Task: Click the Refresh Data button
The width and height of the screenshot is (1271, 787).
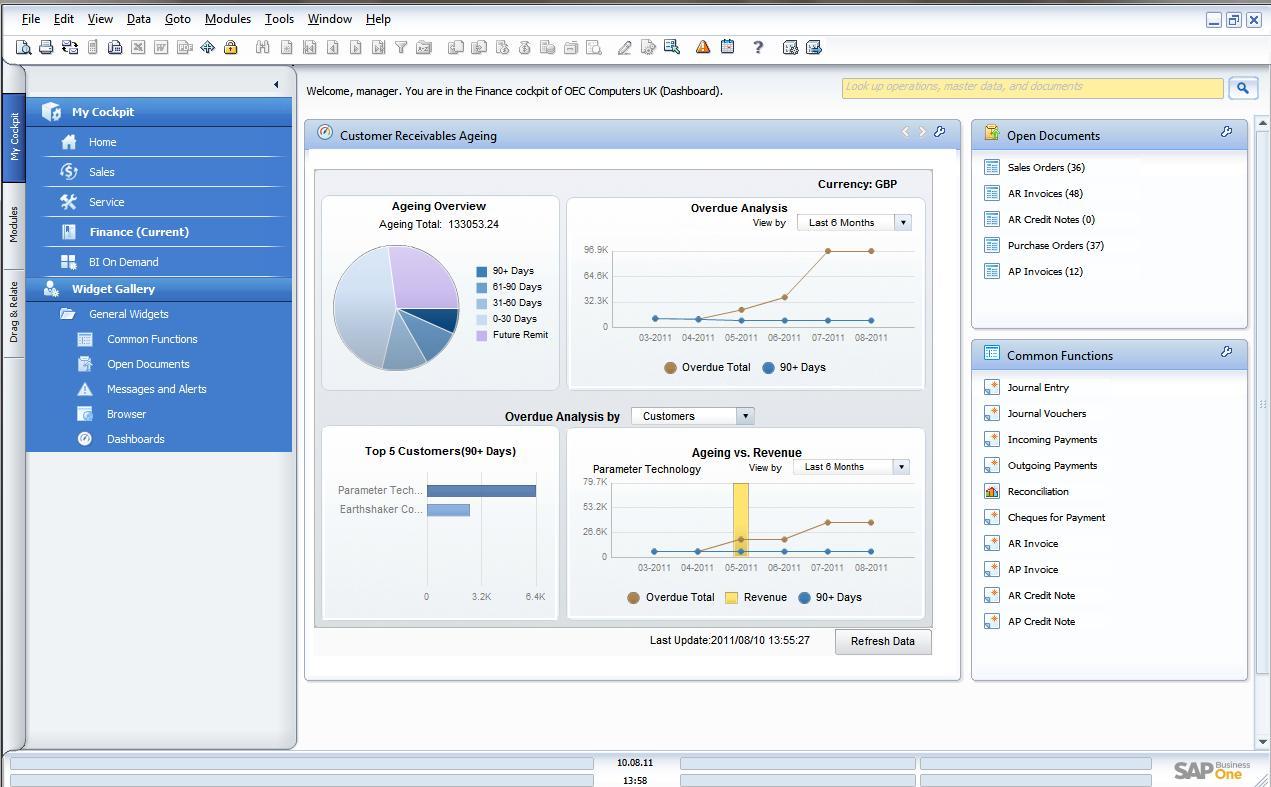Action: point(882,641)
